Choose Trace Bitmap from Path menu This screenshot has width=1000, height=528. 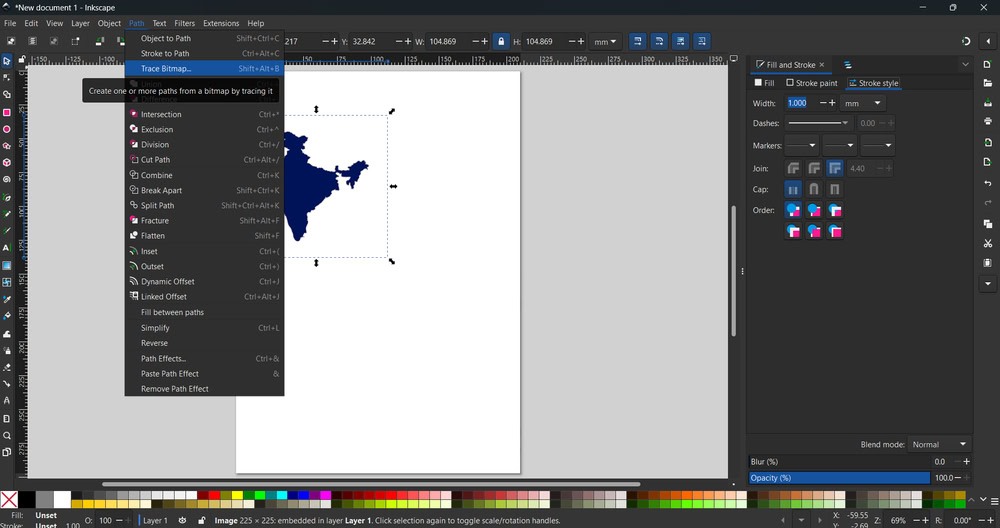click(204, 68)
